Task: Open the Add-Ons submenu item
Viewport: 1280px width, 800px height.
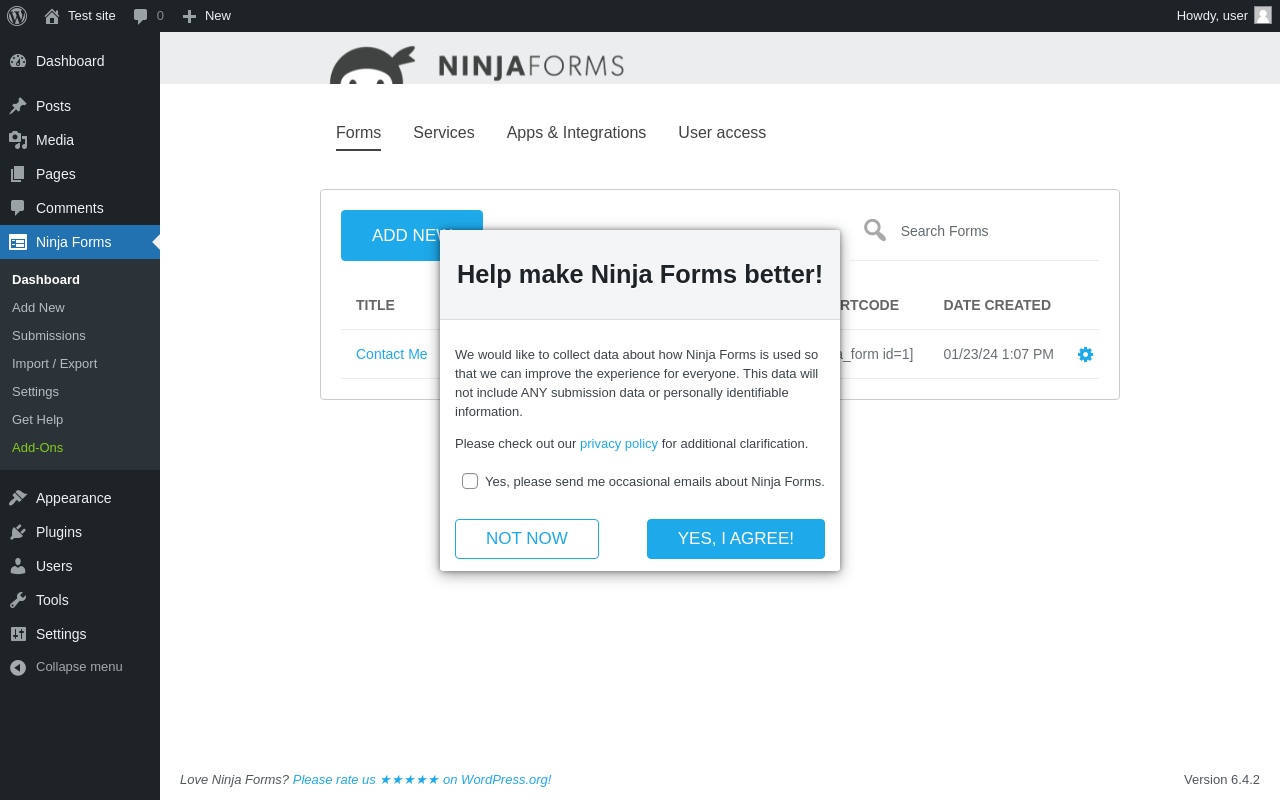Action: pos(37,447)
